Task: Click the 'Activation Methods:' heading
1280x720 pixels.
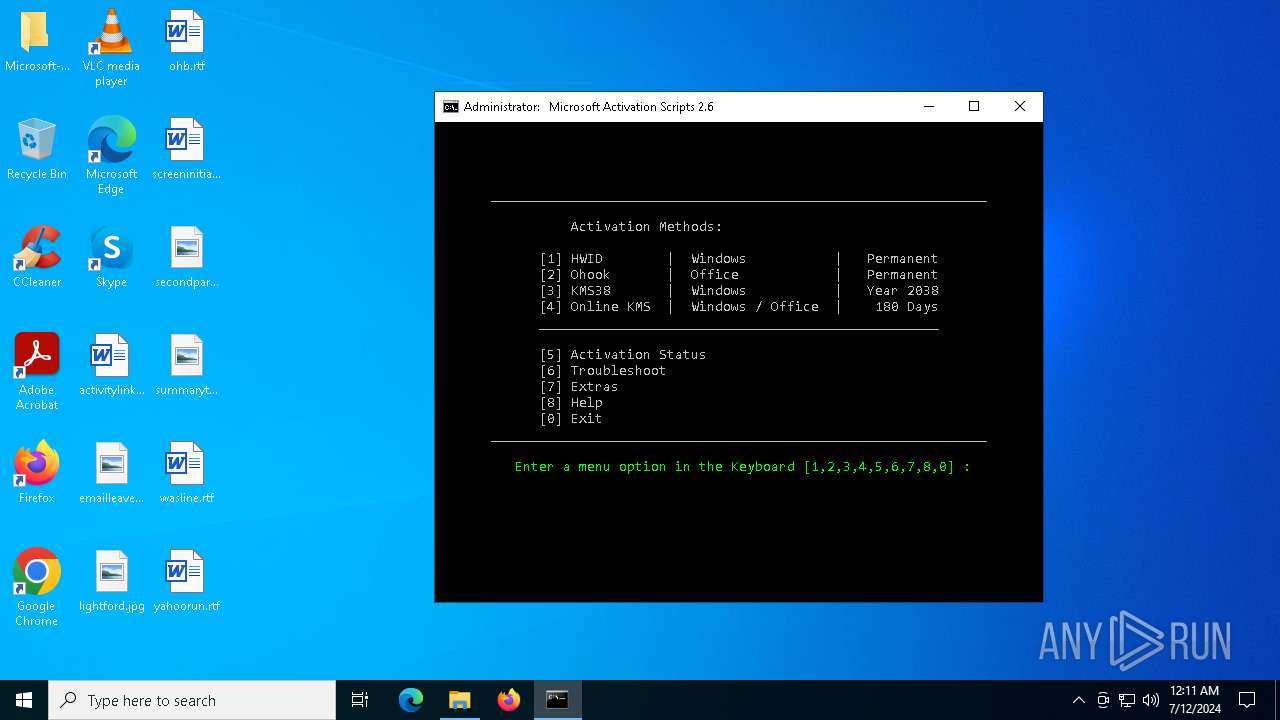Action: pyautogui.click(x=646, y=227)
